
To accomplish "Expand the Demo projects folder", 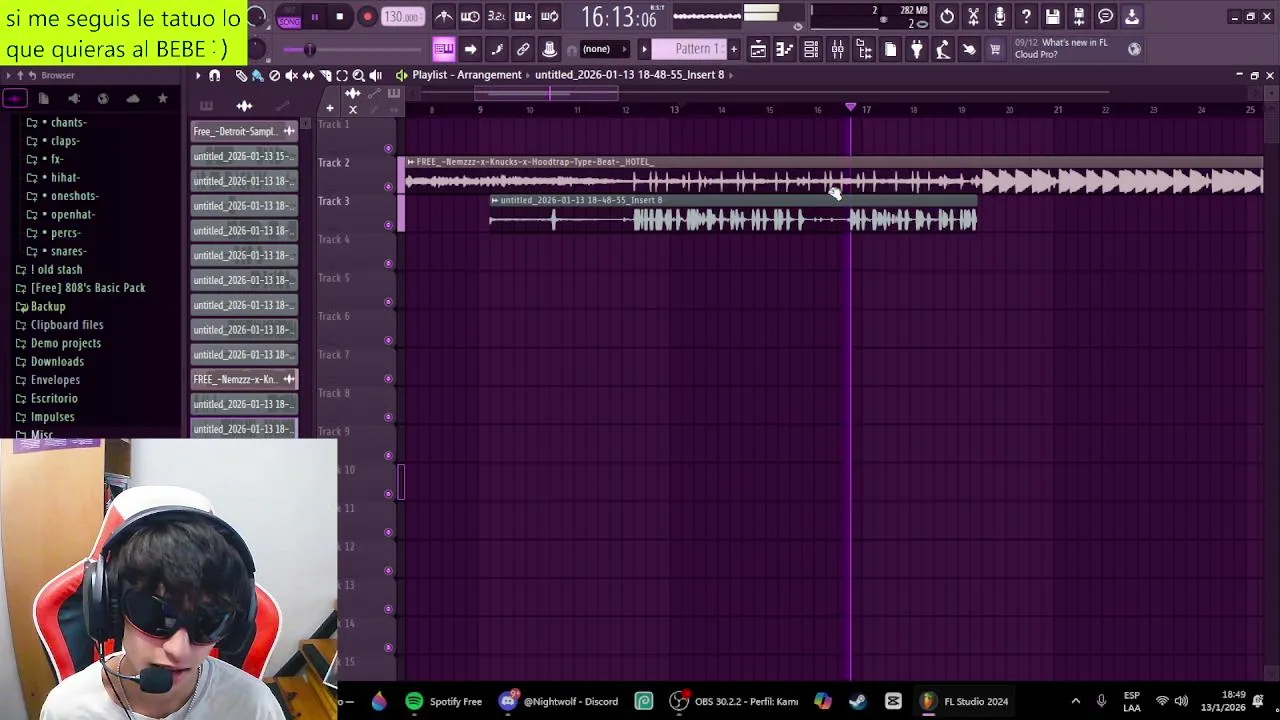I will pyautogui.click(x=66, y=343).
